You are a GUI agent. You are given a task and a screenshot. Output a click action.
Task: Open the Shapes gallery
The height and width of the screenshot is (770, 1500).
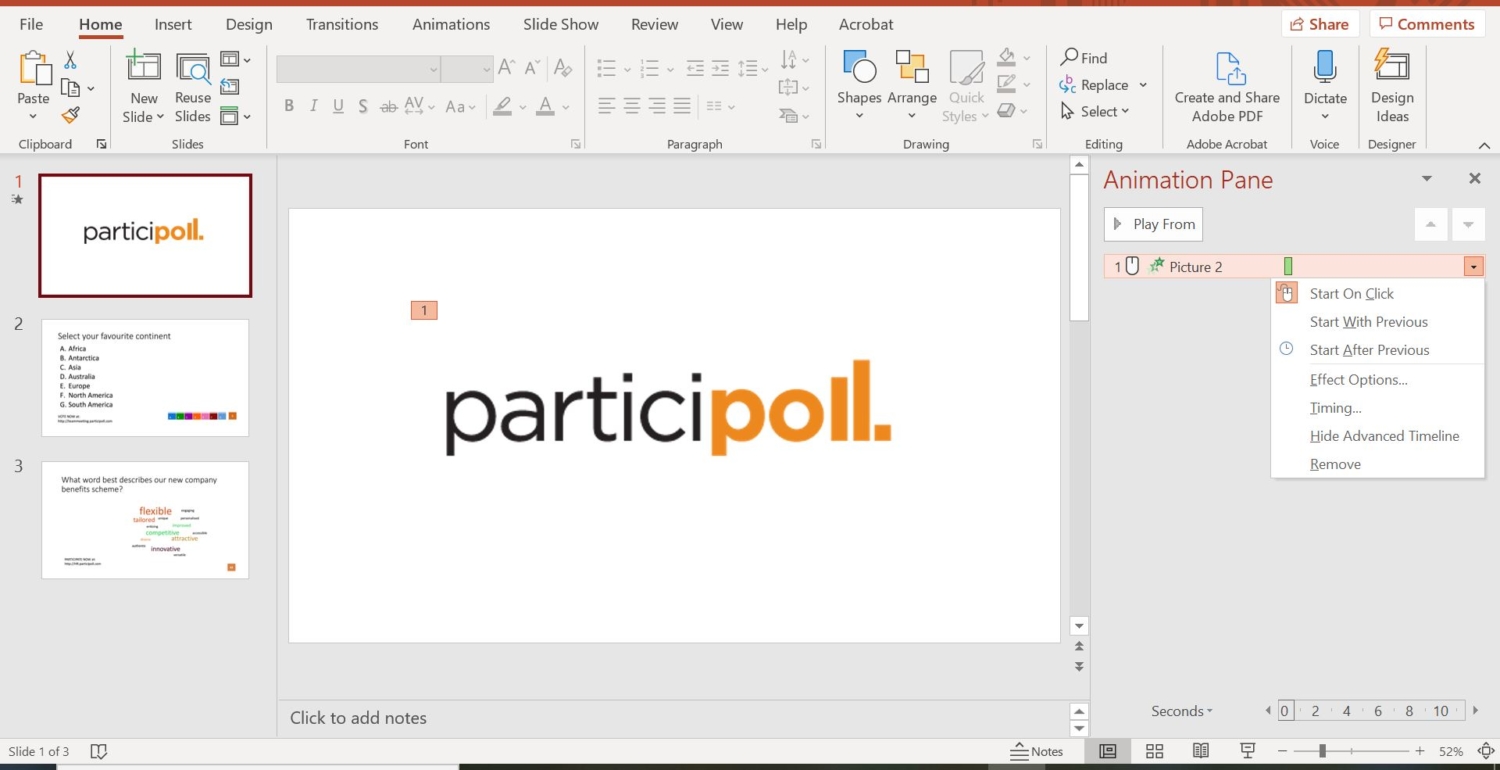859,84
